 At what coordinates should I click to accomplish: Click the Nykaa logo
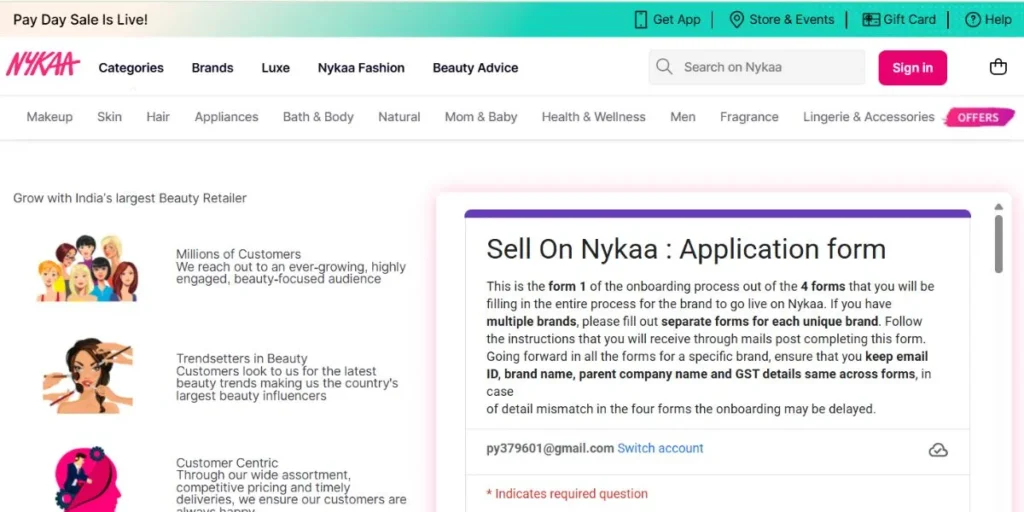click(43, 65)
